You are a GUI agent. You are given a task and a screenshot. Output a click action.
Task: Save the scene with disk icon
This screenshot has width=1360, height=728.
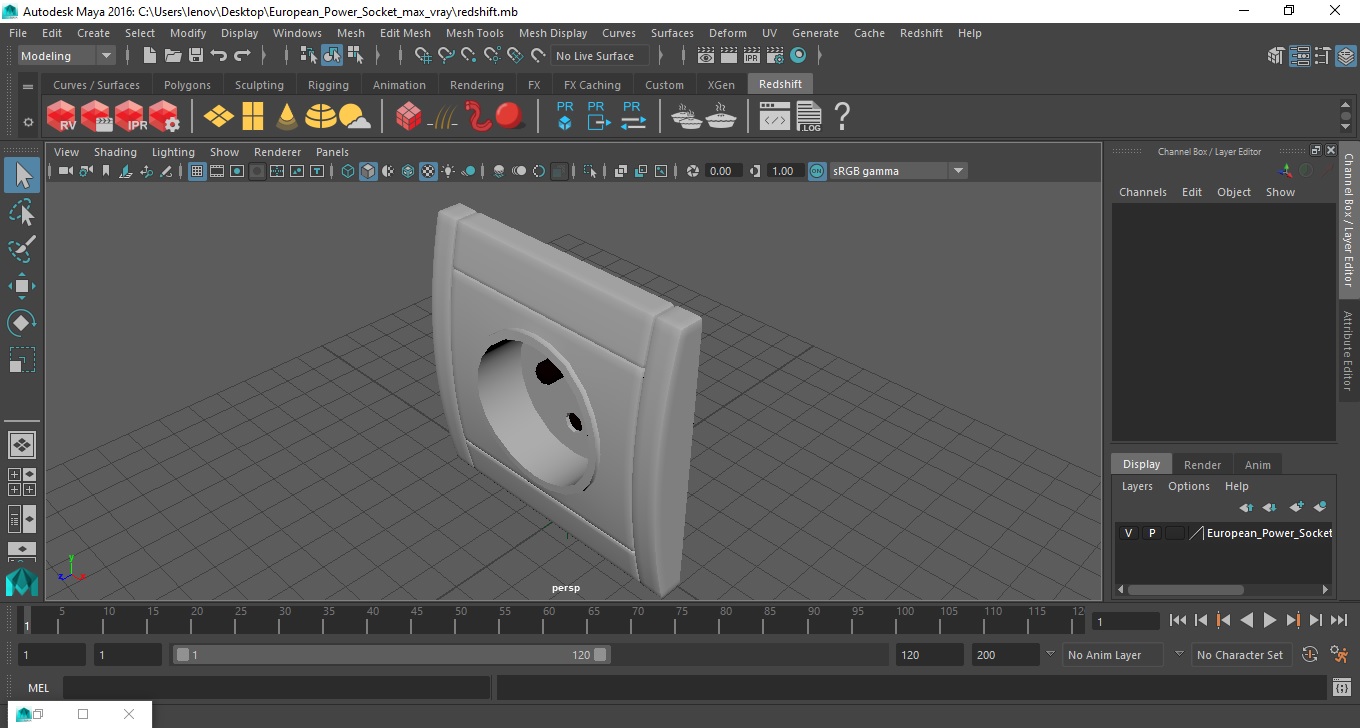point(196,56)
